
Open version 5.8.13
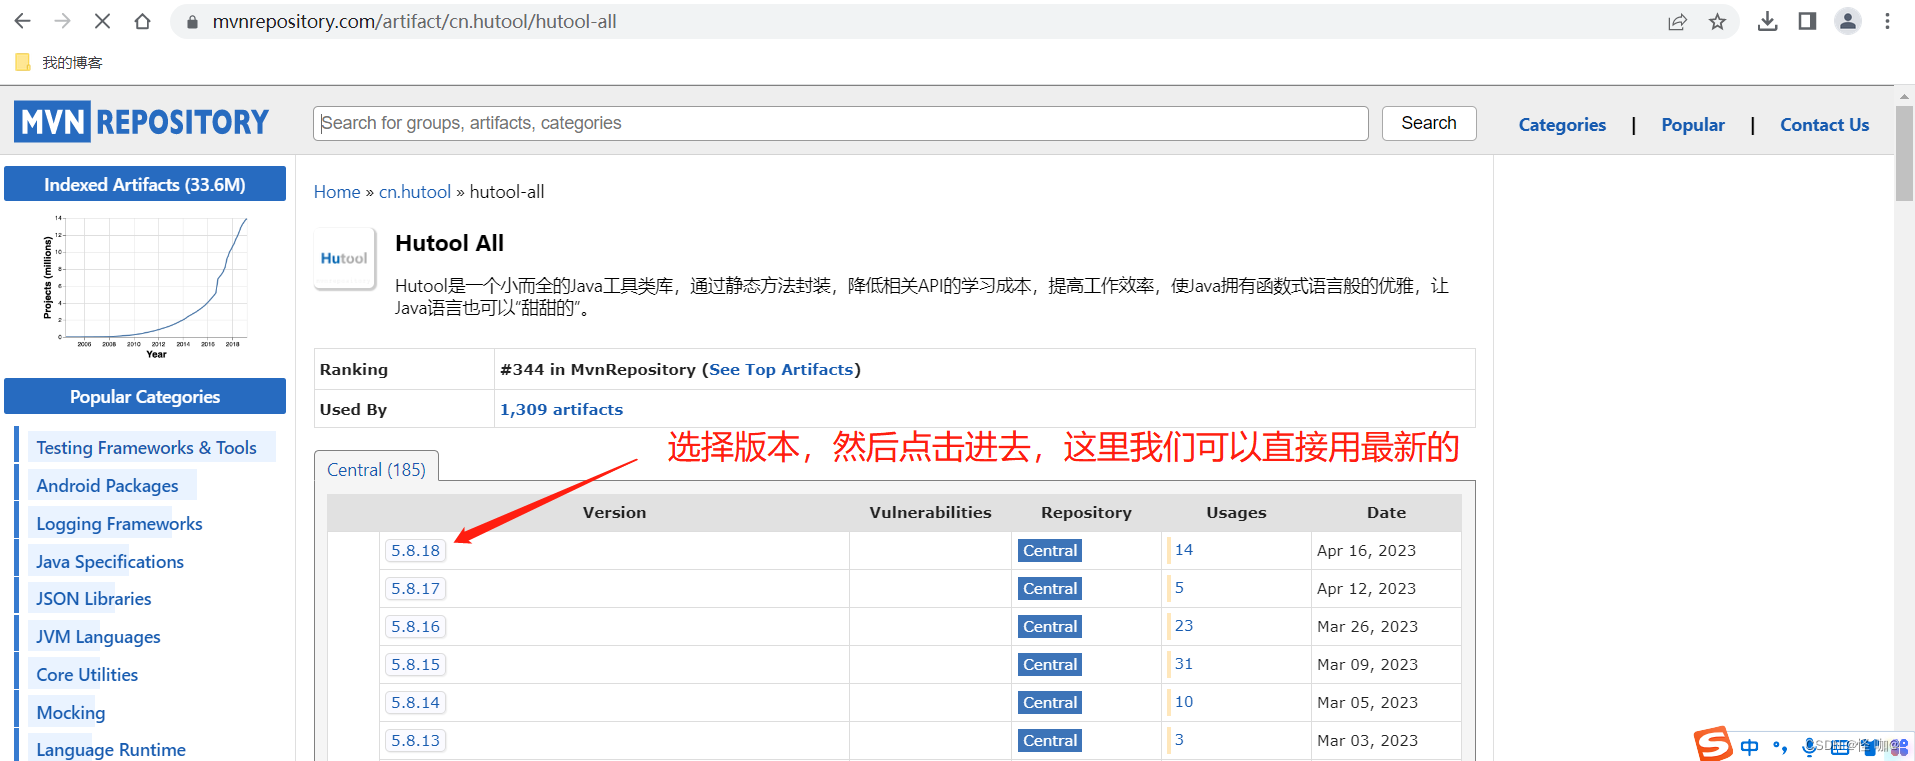tap(415, 740)
